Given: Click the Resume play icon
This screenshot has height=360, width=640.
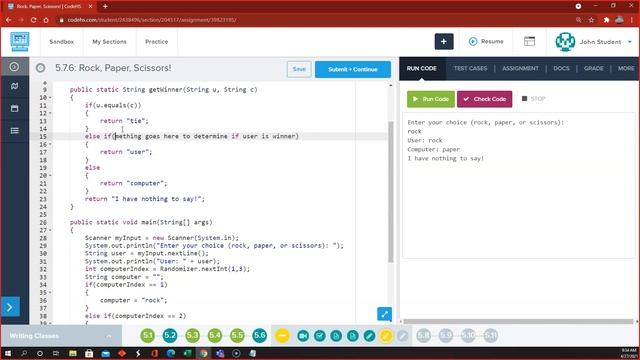Looking at the screenshot, I should pos(473,42).
